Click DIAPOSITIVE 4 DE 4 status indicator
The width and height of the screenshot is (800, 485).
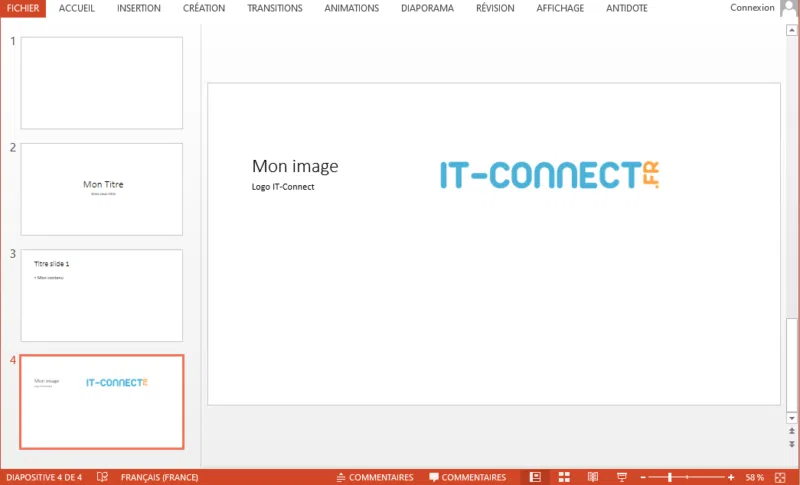(x=44, y=477)
